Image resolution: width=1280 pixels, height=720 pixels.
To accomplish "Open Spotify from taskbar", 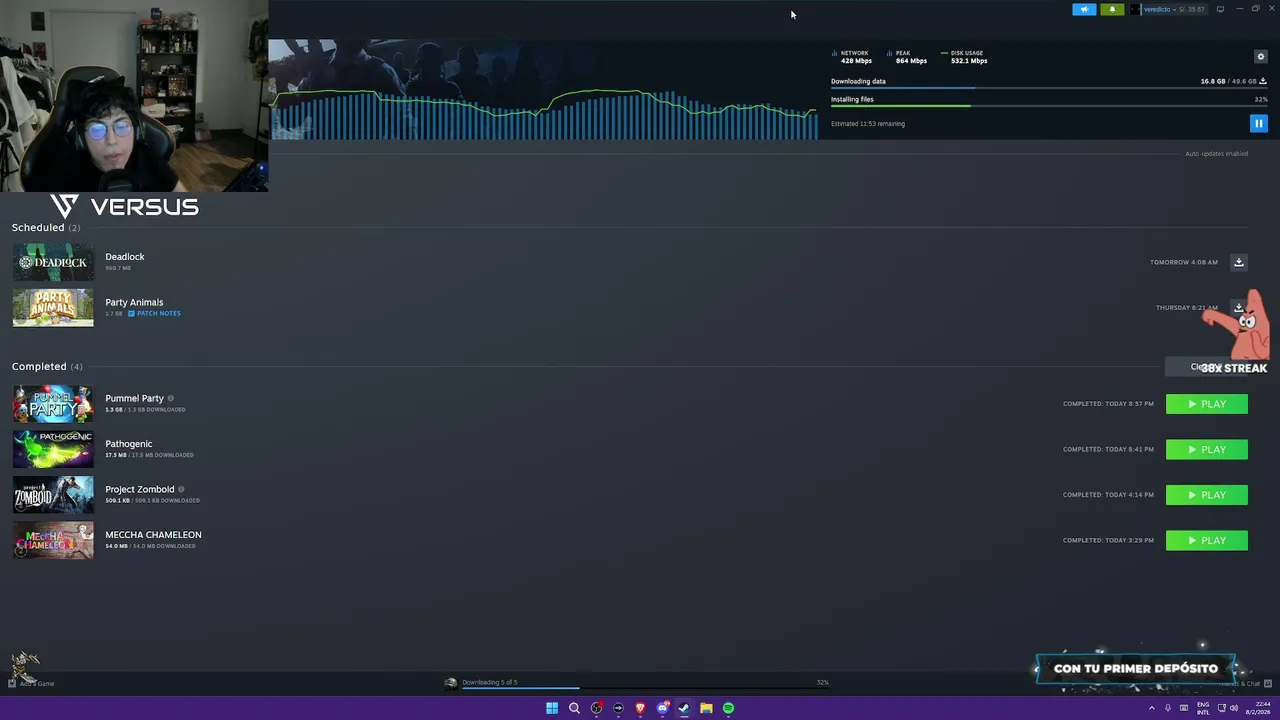I will click(728, 708).
